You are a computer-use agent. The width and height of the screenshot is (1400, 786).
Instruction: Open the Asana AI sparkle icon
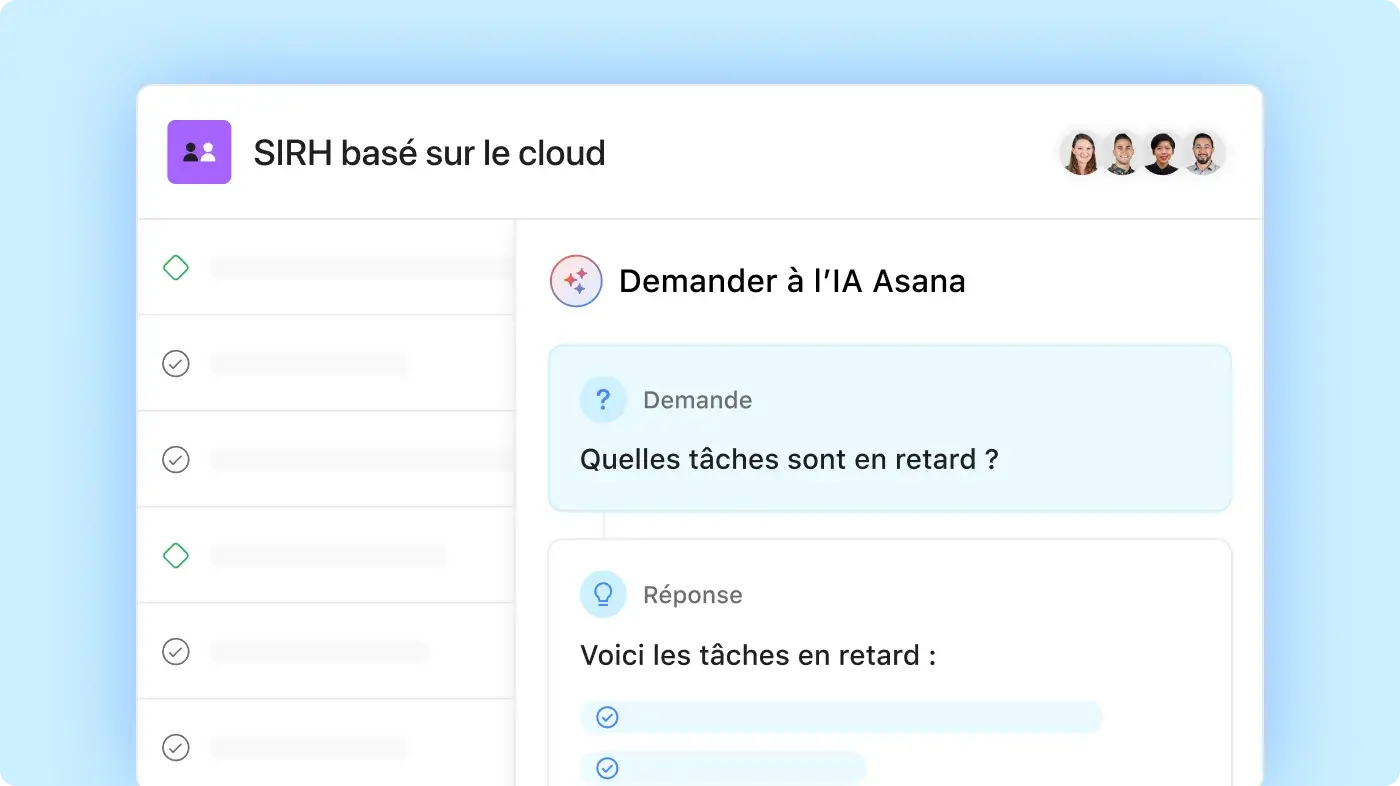point(576,281)
